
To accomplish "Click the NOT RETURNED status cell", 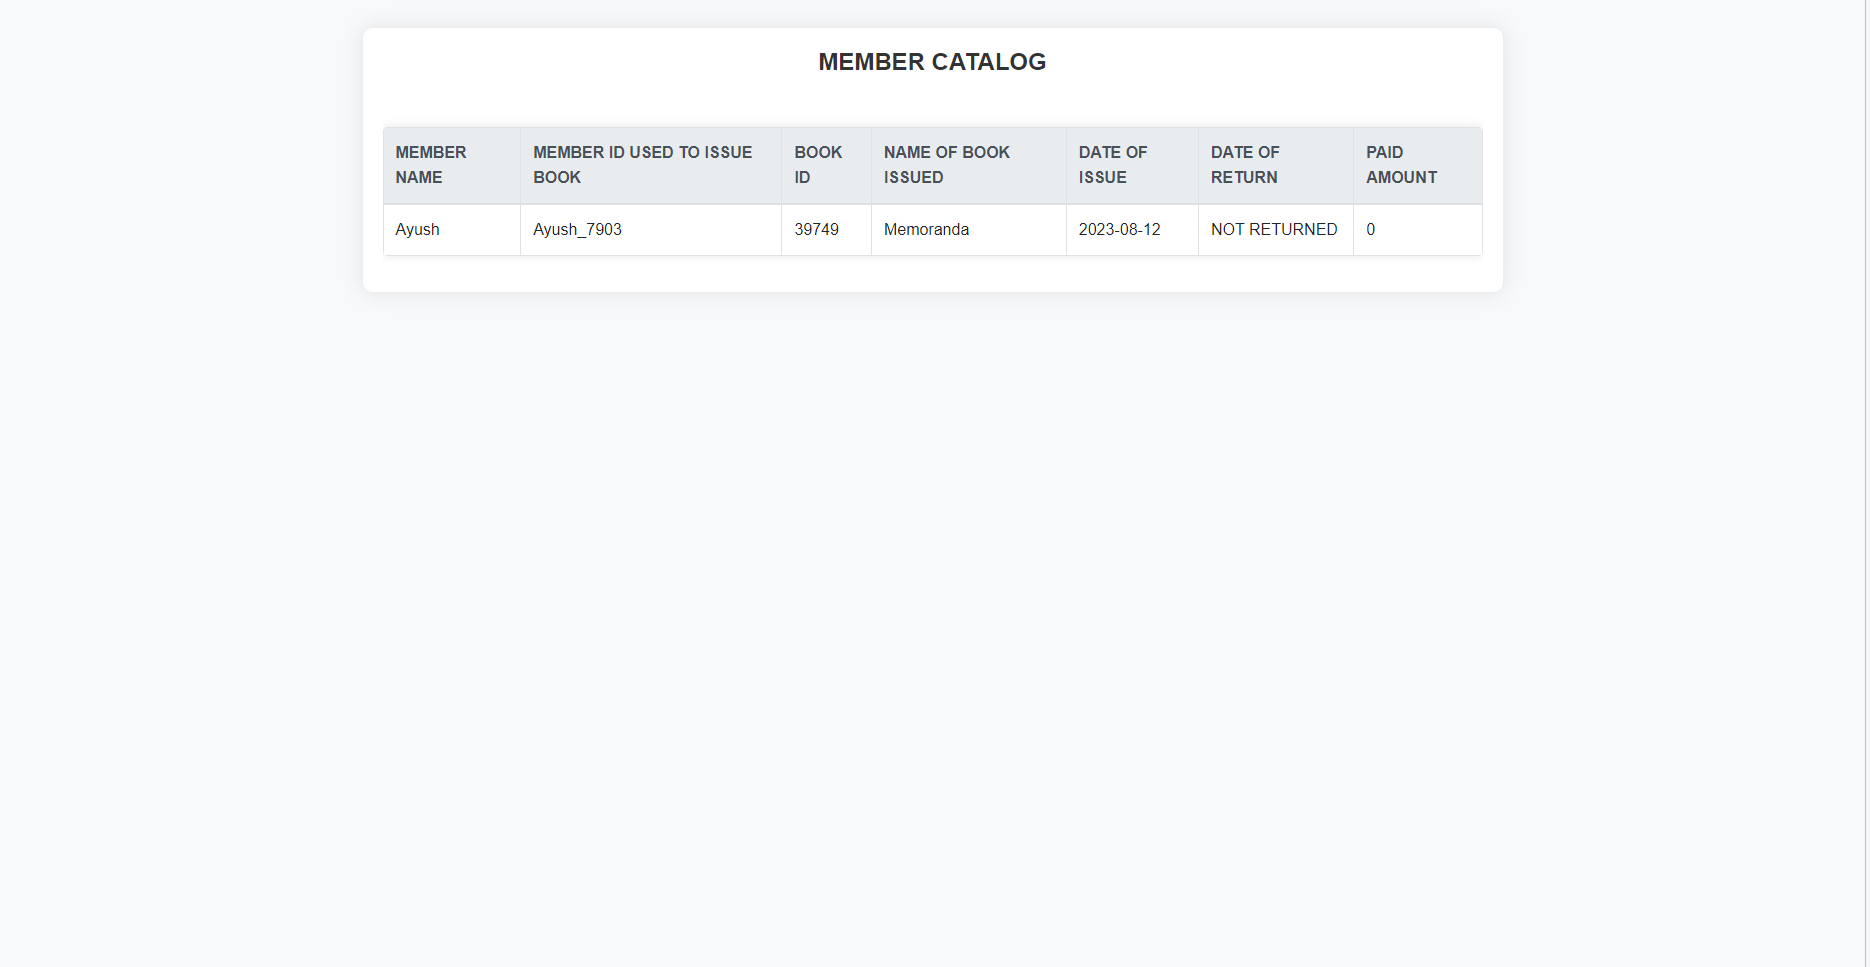I will point(1273,229).
